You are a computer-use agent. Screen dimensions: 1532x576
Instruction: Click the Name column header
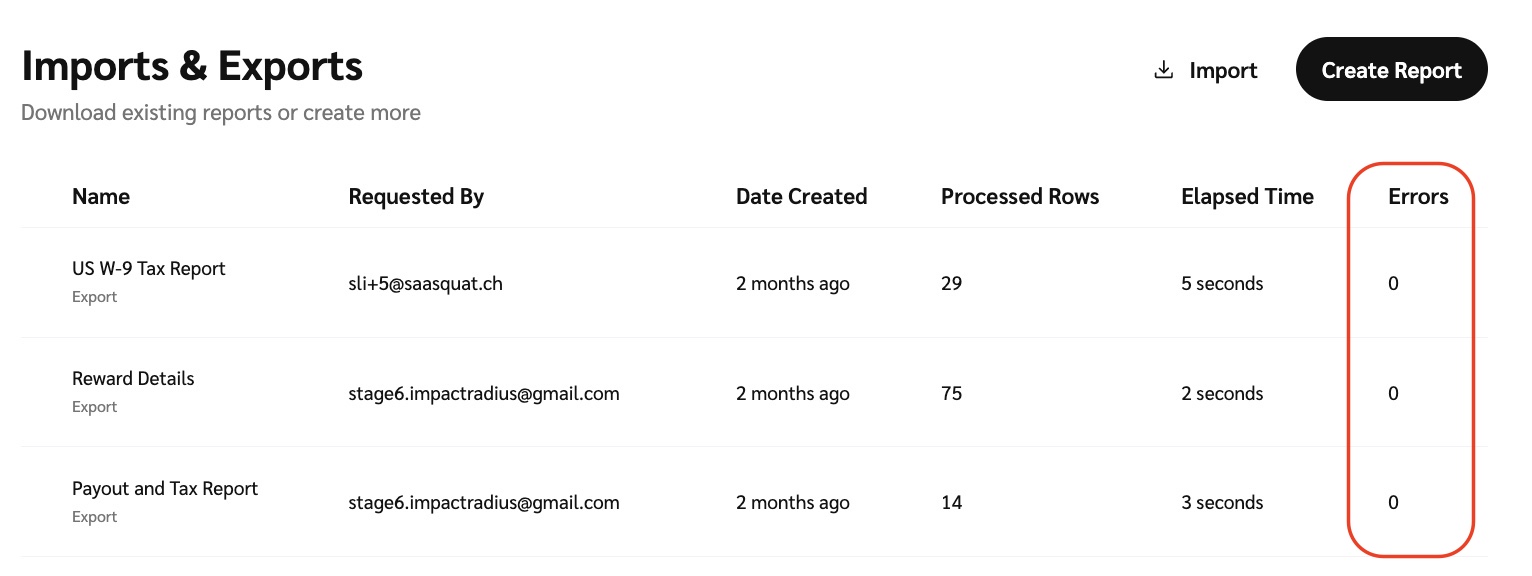101,197
